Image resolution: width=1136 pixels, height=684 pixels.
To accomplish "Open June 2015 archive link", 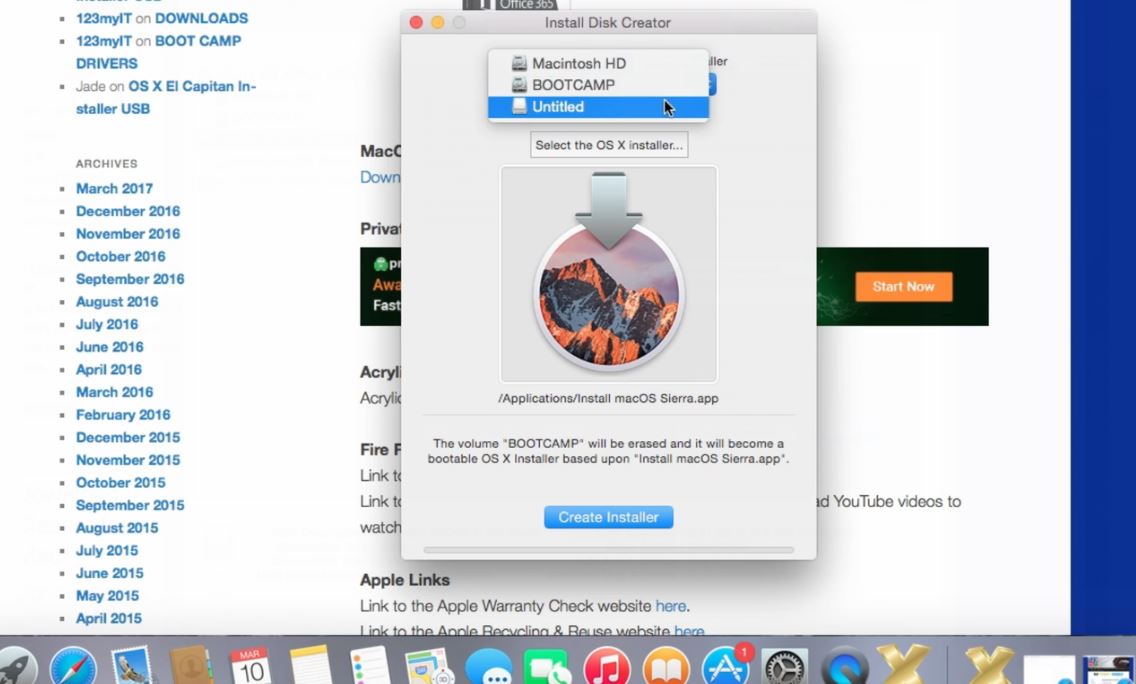I will 110,573.
